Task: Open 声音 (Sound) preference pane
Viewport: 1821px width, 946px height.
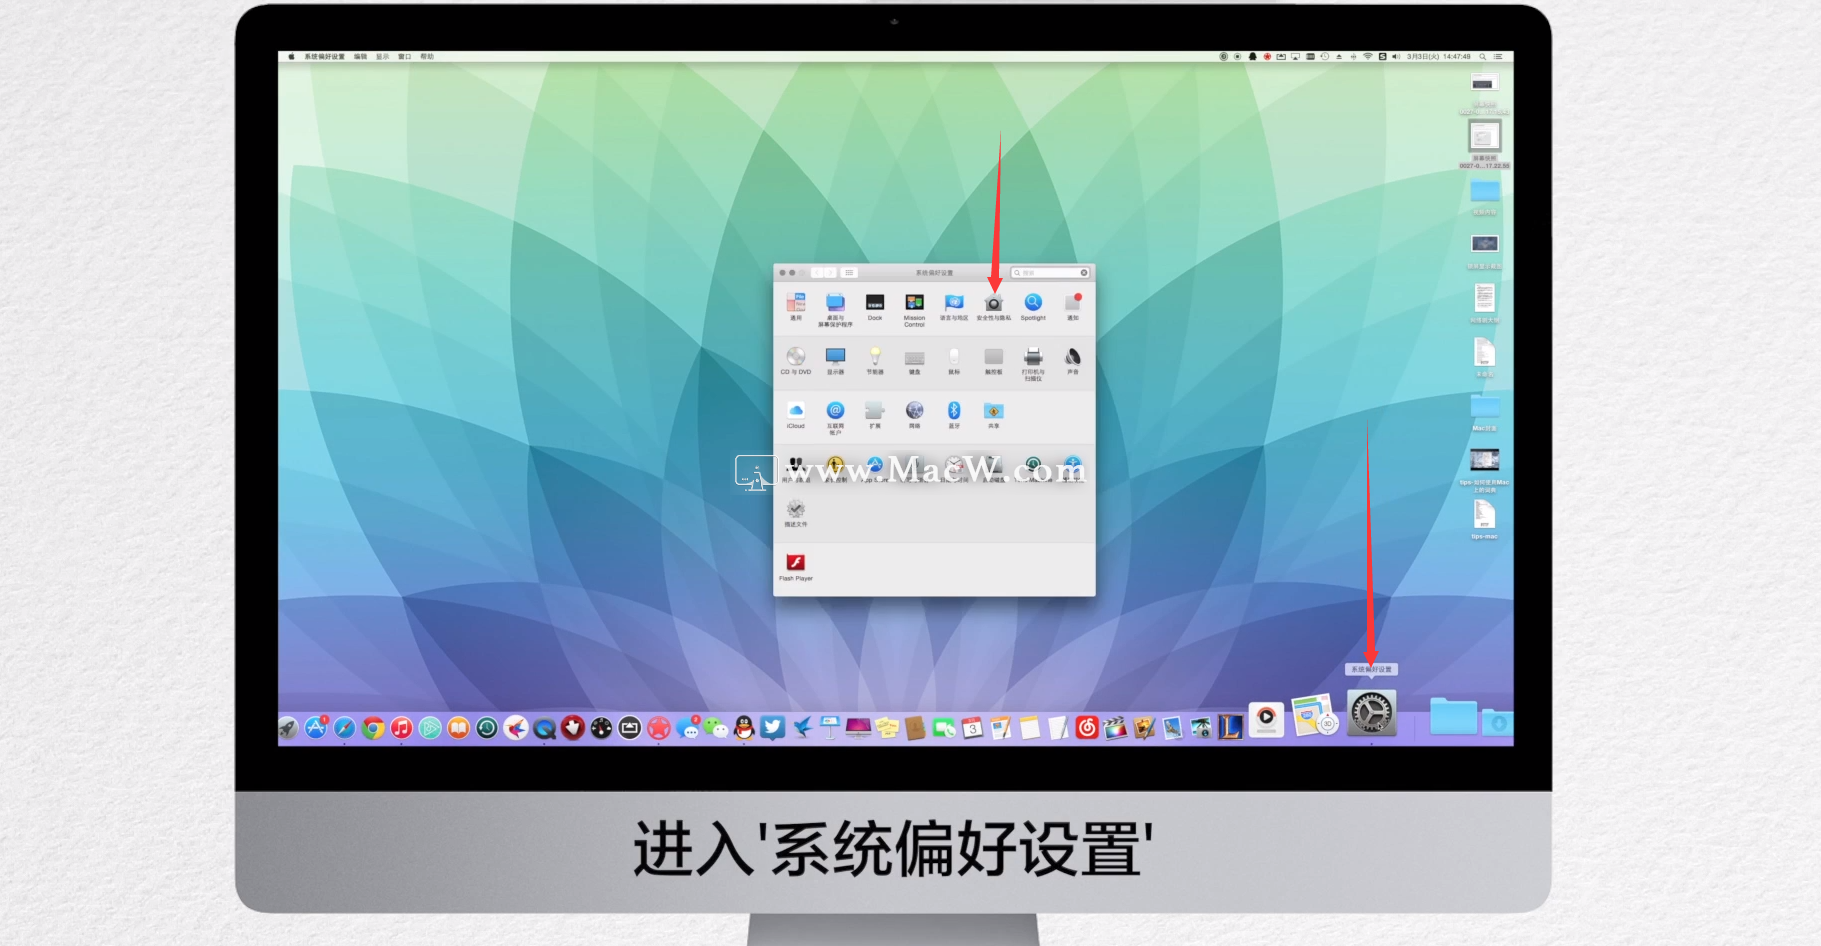Action: click(x=1073, y=360)
